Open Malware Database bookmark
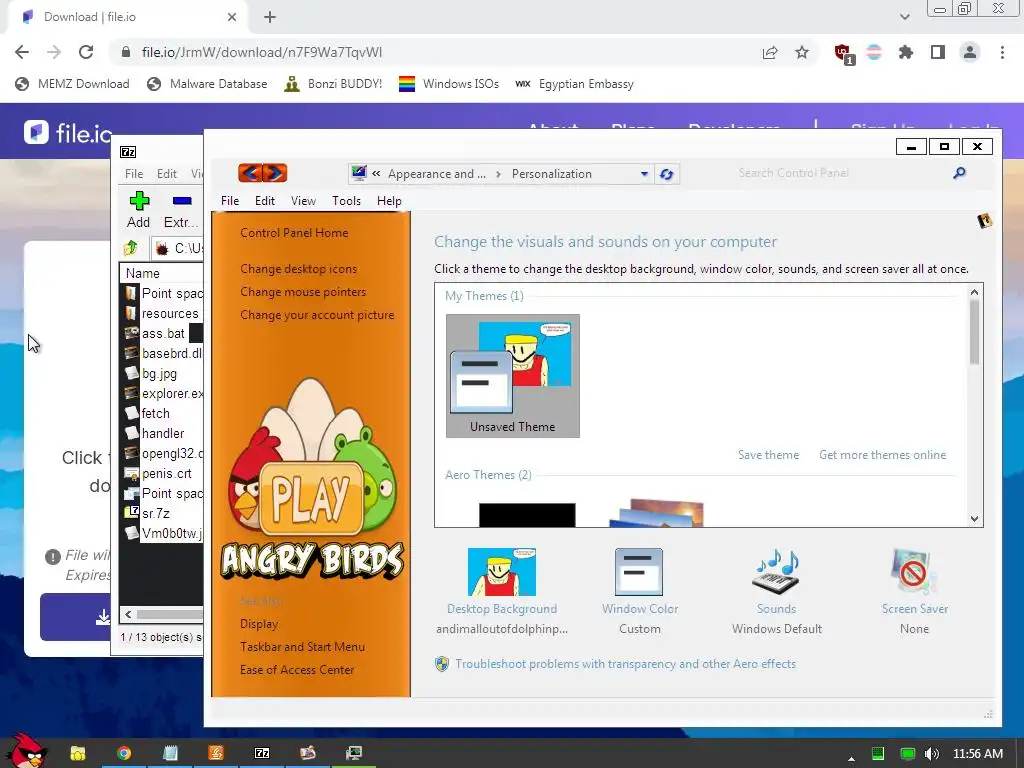1024x768 pixels. pos(208,84)
